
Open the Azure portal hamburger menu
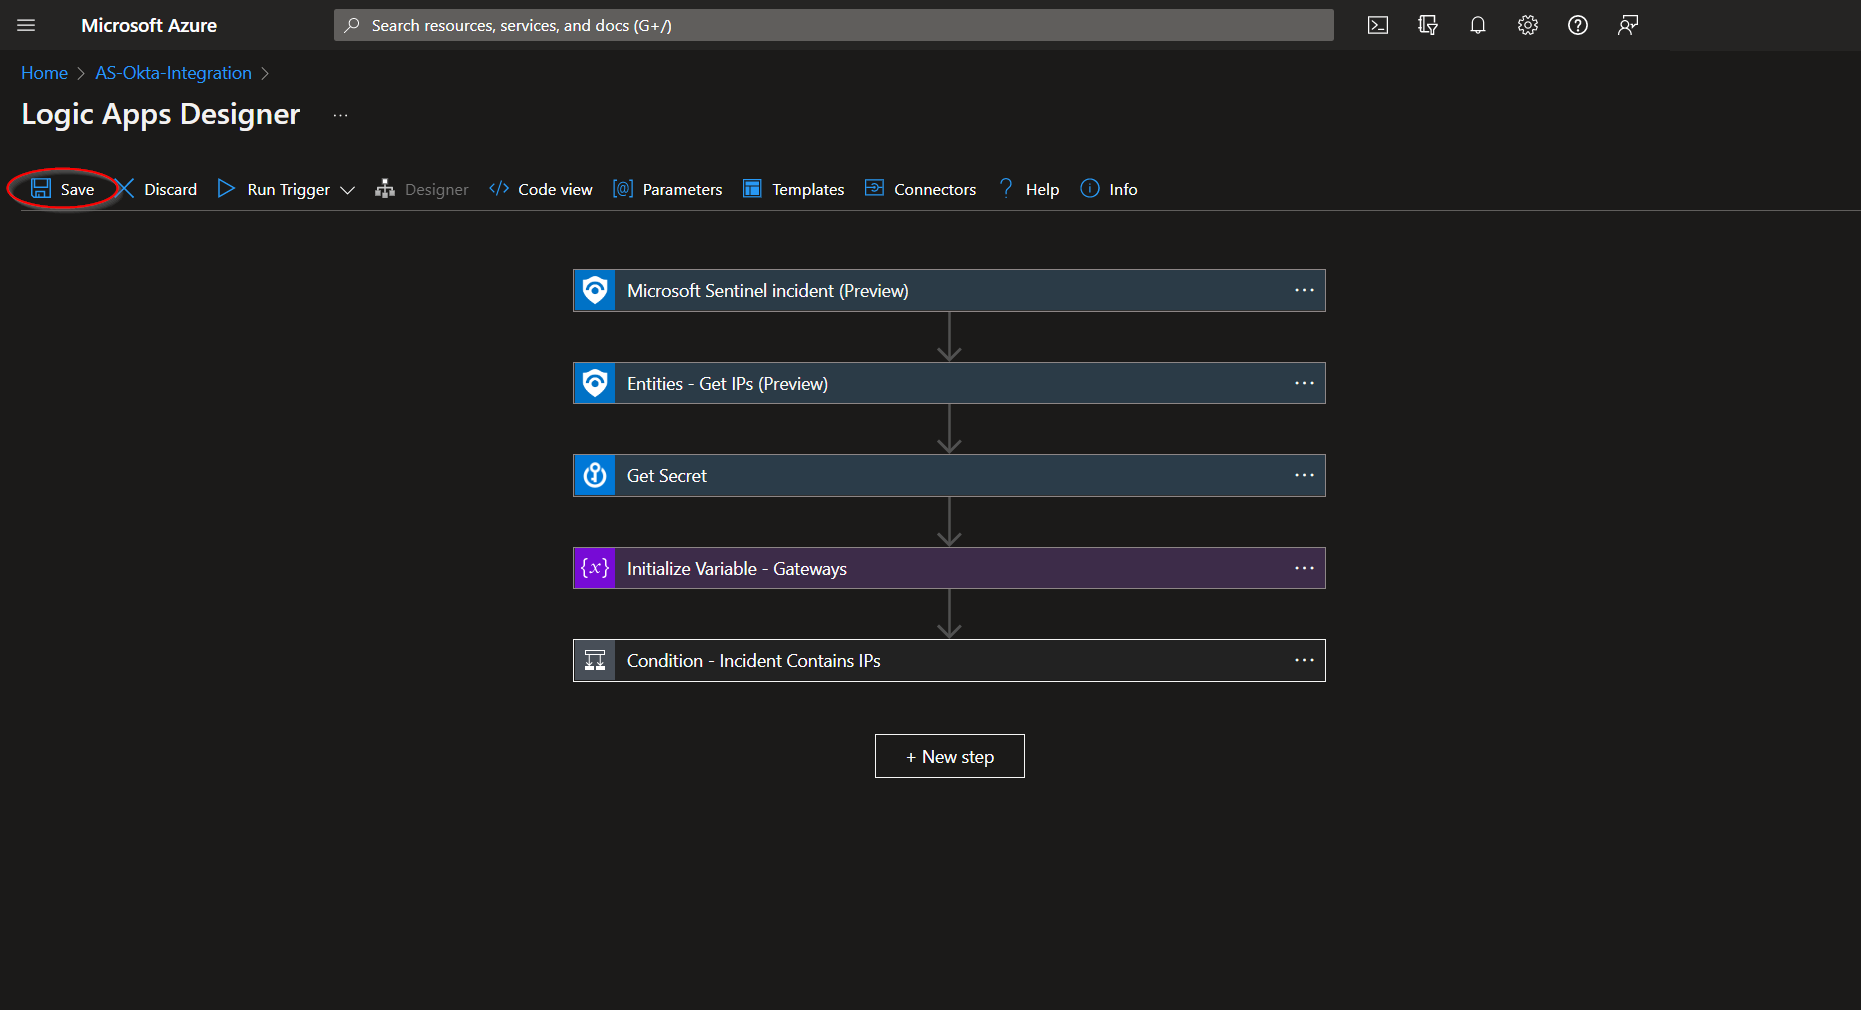(26, 25)
